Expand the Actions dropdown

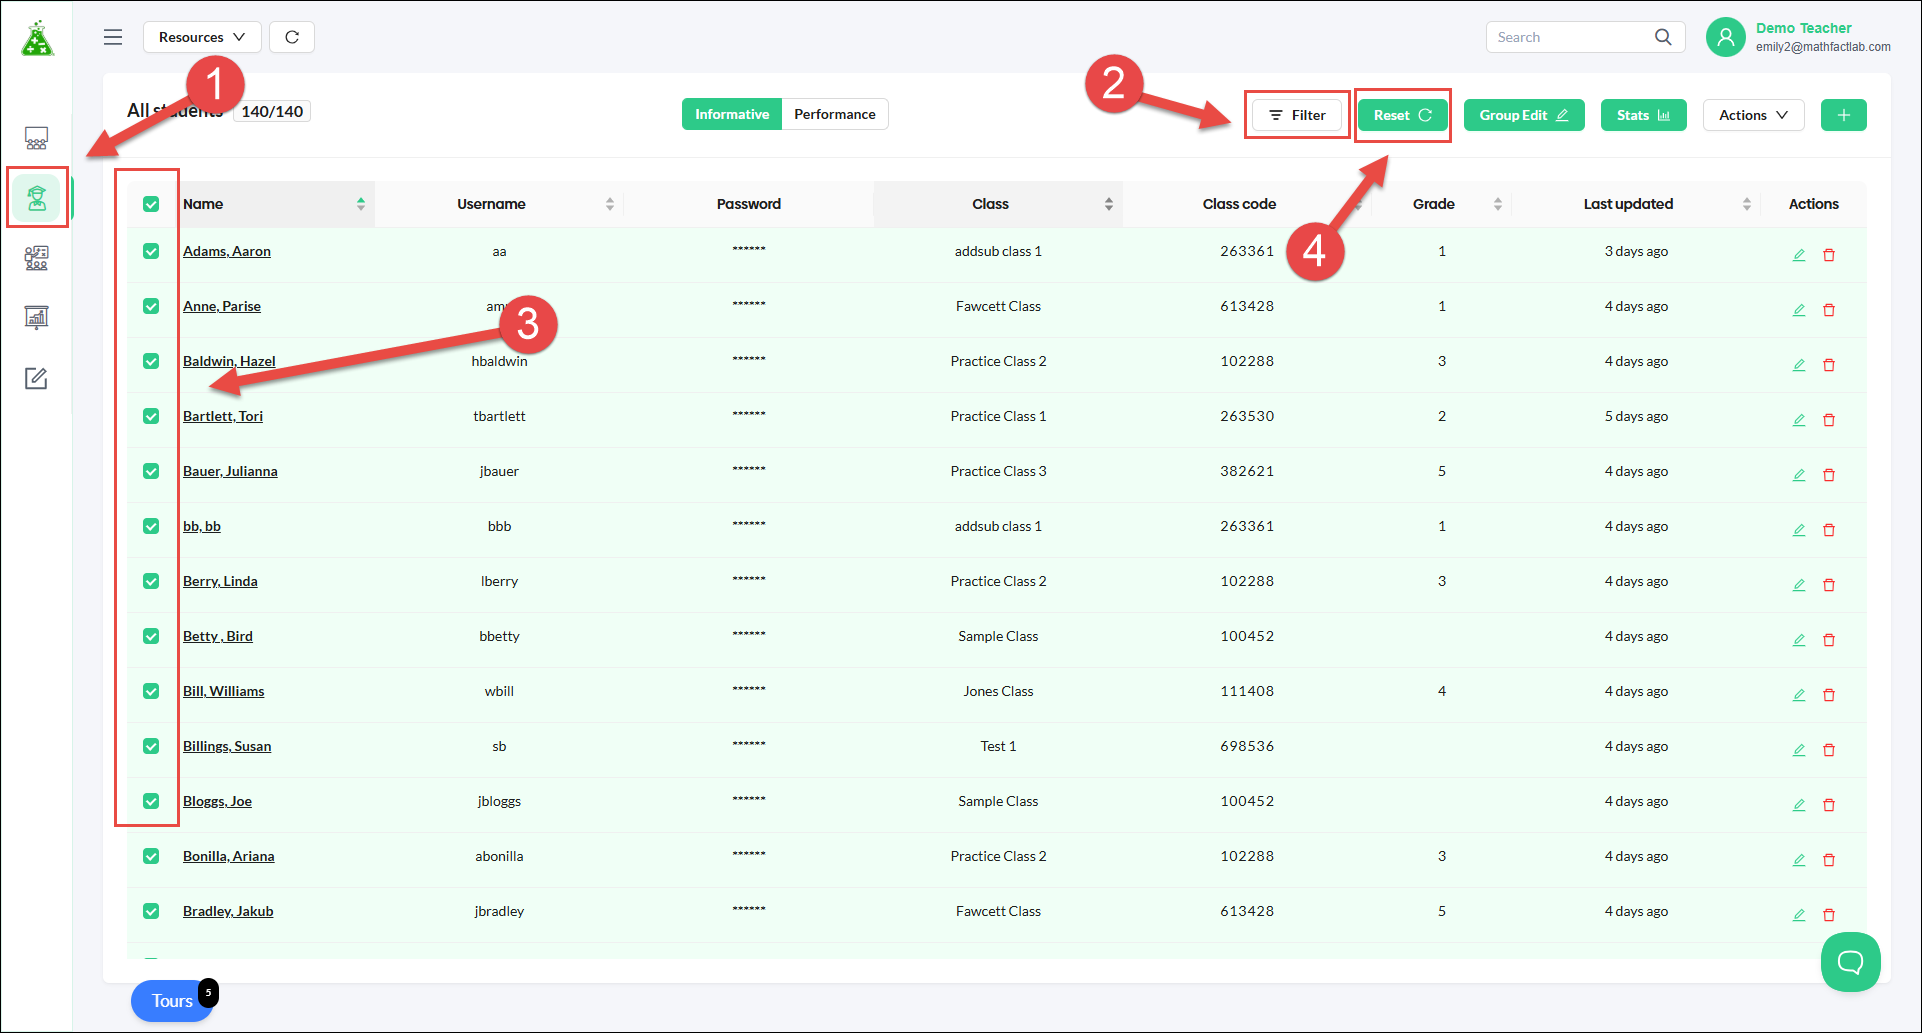coord(1753,115)
